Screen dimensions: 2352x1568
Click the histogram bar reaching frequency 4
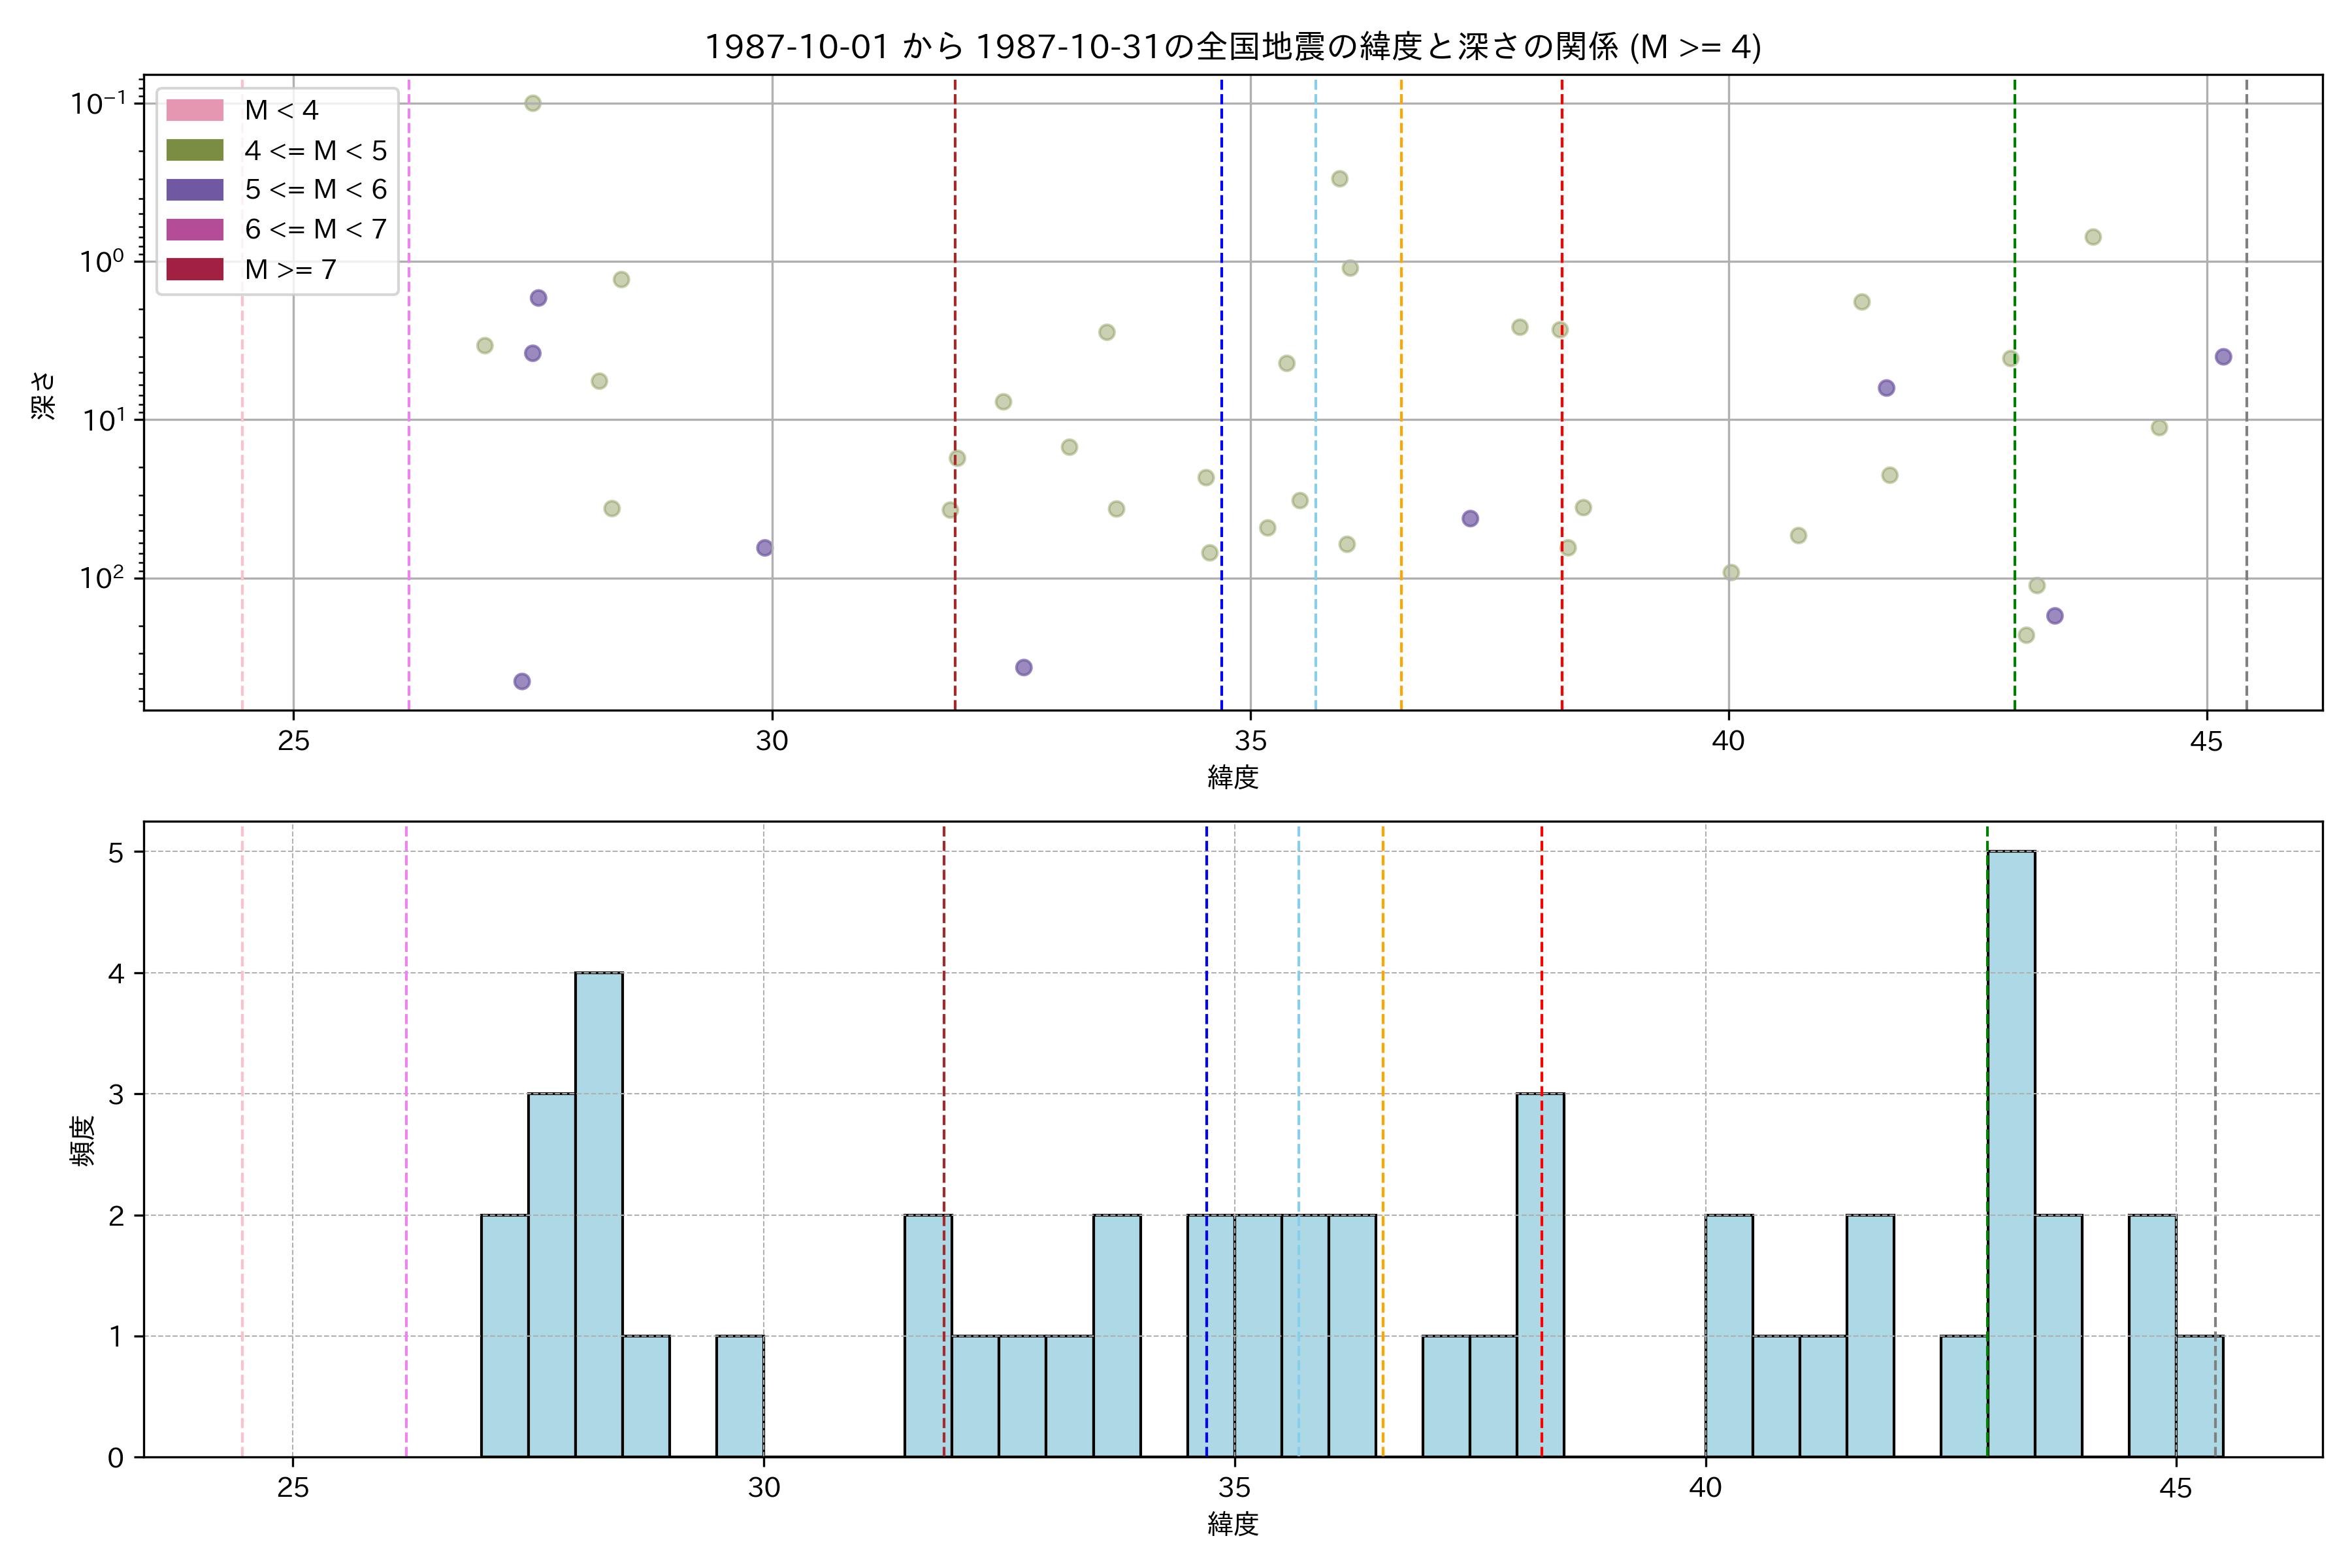(599, 1215)
